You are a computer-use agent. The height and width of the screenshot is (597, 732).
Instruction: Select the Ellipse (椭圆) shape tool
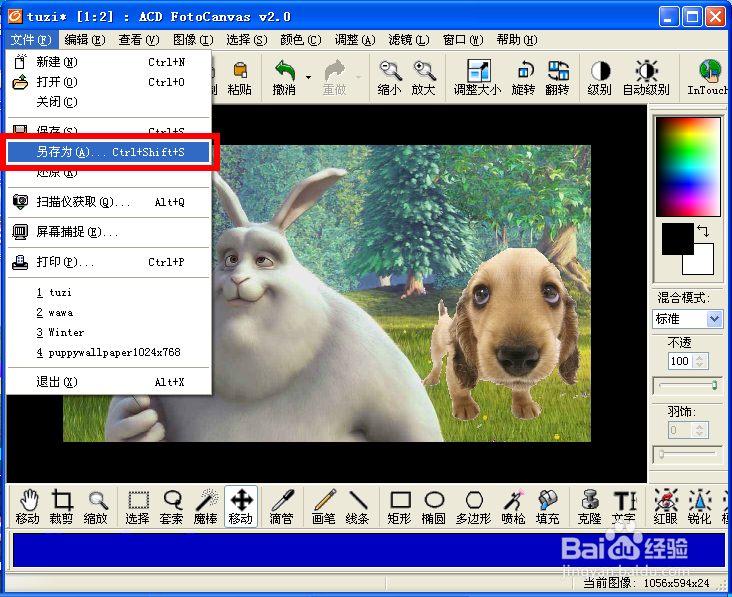434,507
